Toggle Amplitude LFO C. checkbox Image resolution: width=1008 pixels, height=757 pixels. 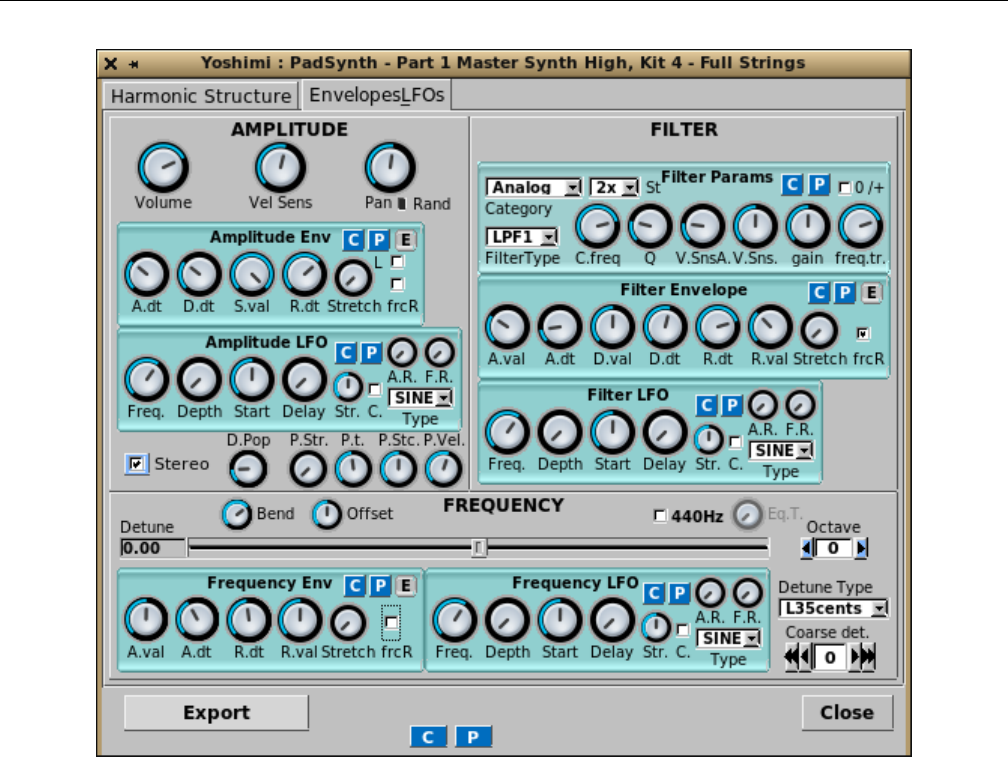pyautogui.click(x=375, y=389)
